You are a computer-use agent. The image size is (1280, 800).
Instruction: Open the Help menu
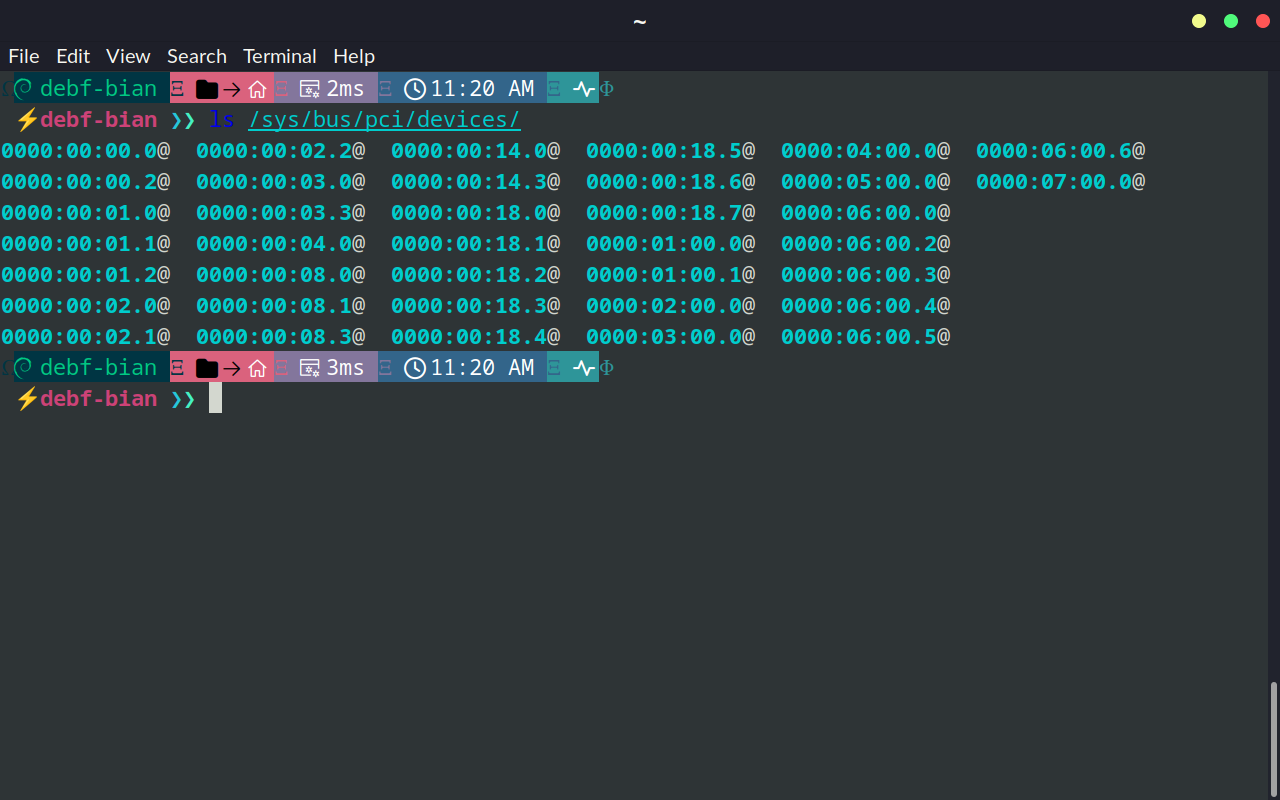click(354, 56)
